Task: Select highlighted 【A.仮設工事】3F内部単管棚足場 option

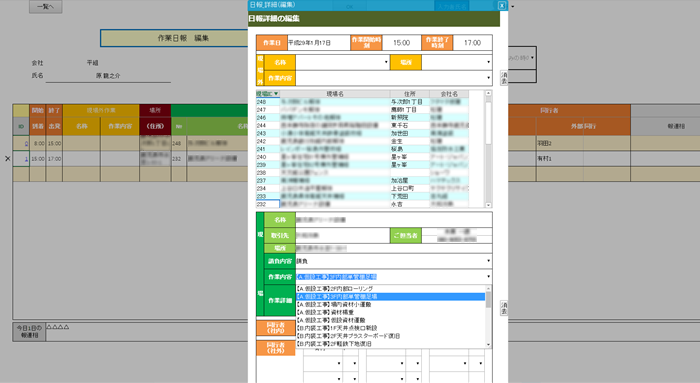Action: (x=391, y=296)
